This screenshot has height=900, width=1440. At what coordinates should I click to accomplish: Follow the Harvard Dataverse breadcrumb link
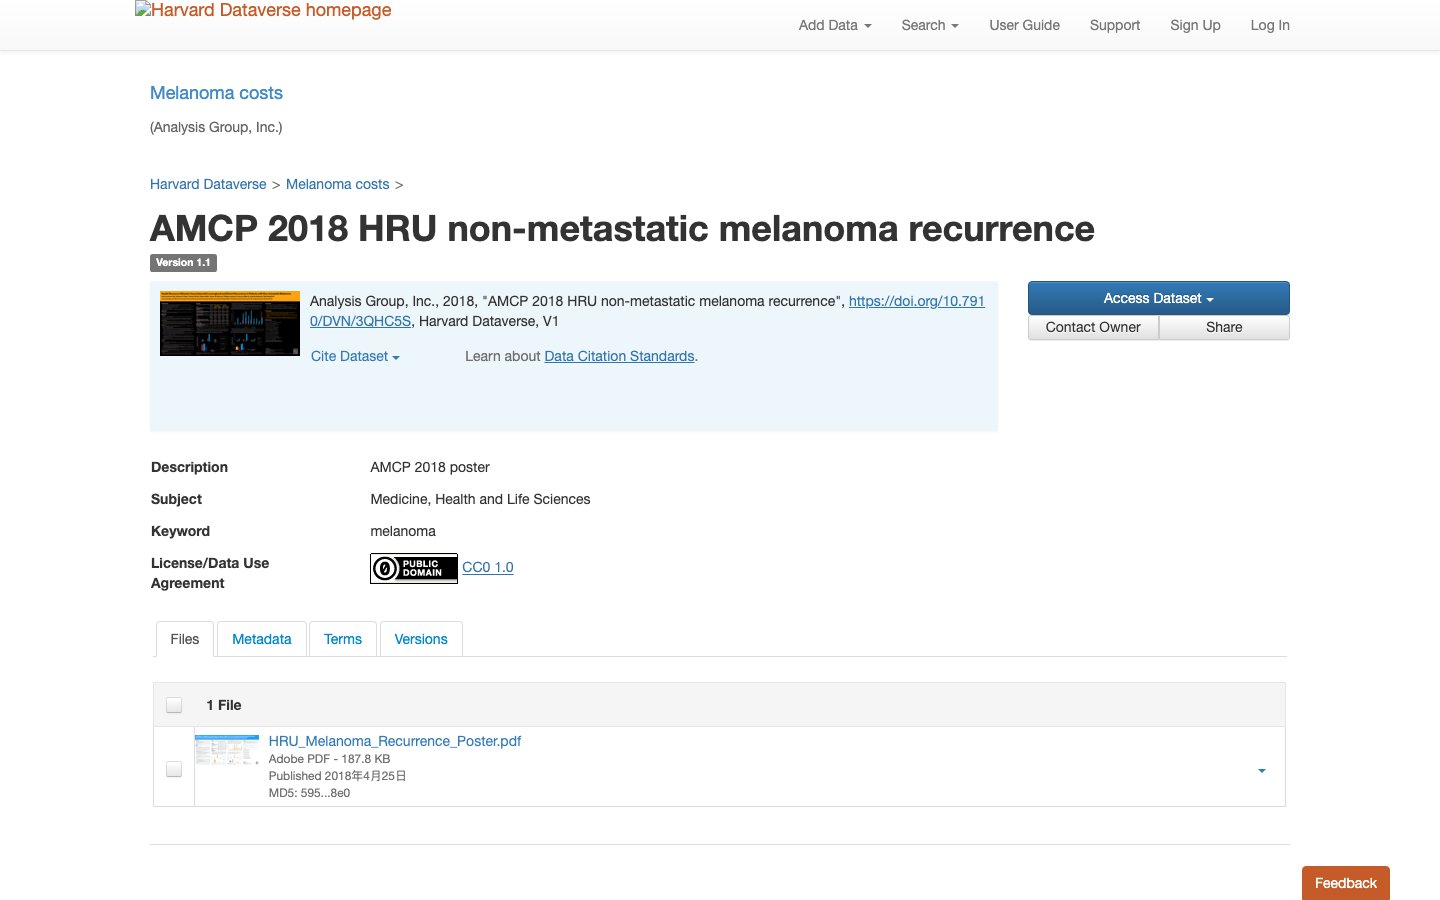208,184
